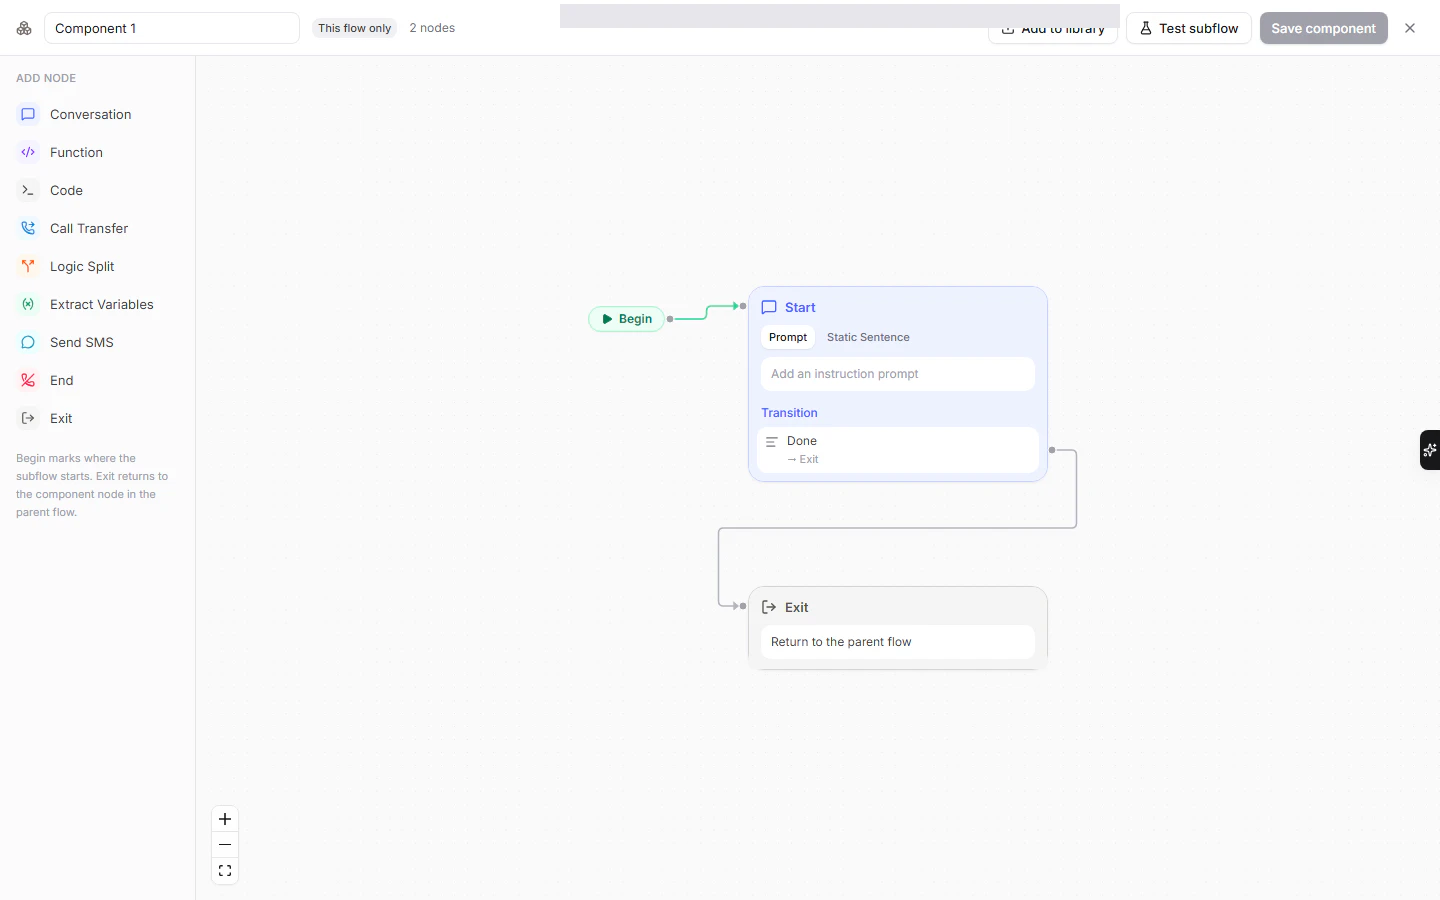This screenshot has height=900, width=1440.
Task: Click the component icon beside name field
Action: pos(24,28)
